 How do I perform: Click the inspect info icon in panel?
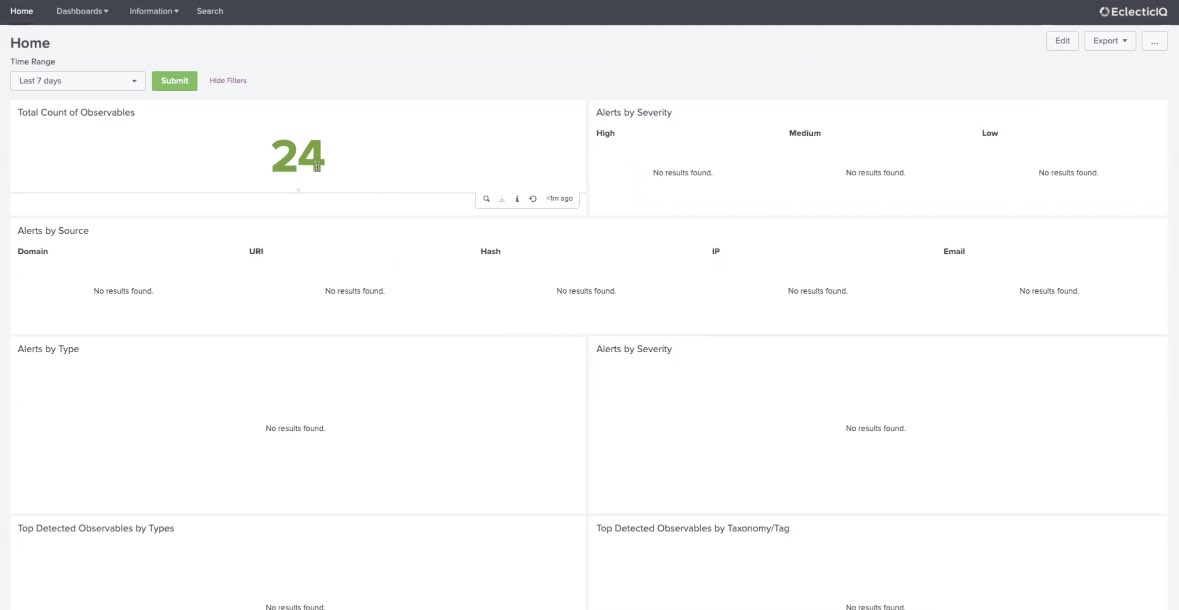517,199
